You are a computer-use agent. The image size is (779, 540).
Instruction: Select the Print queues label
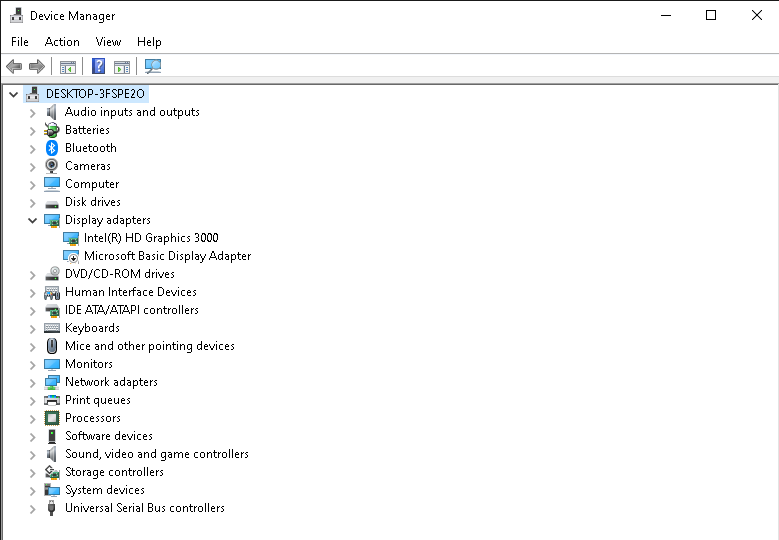tap(98, 400)
